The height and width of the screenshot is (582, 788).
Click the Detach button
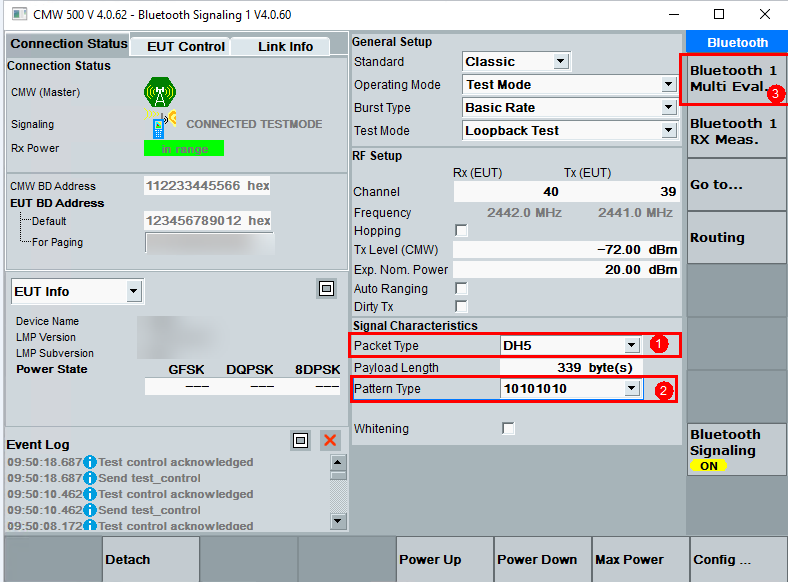click(151, 559)
